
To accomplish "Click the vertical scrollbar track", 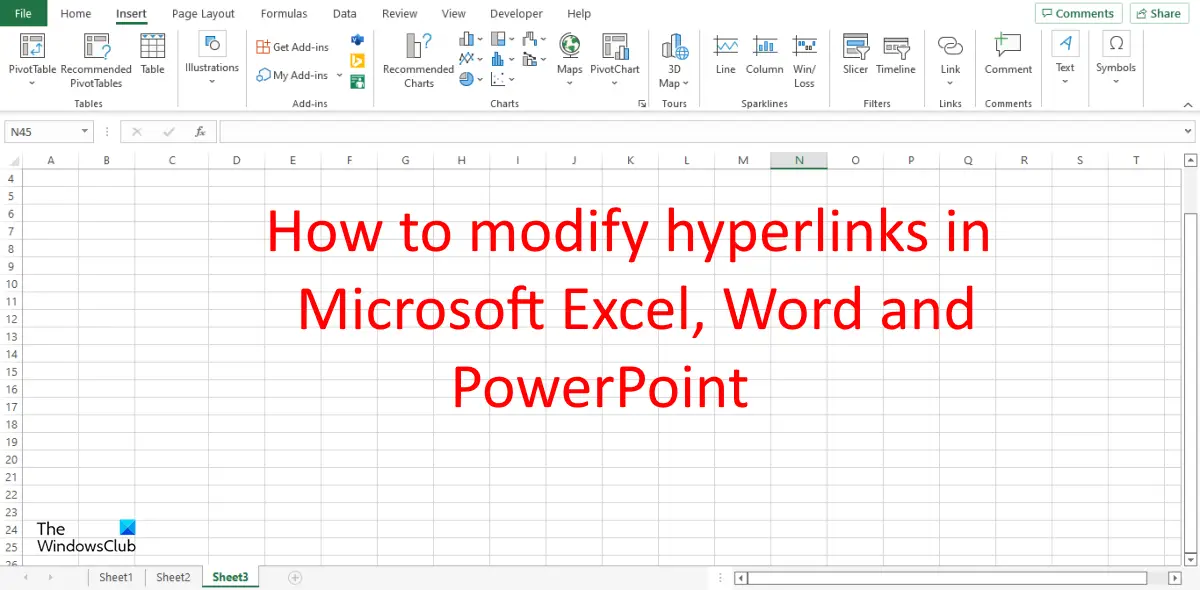I will tap(1190, 360).
